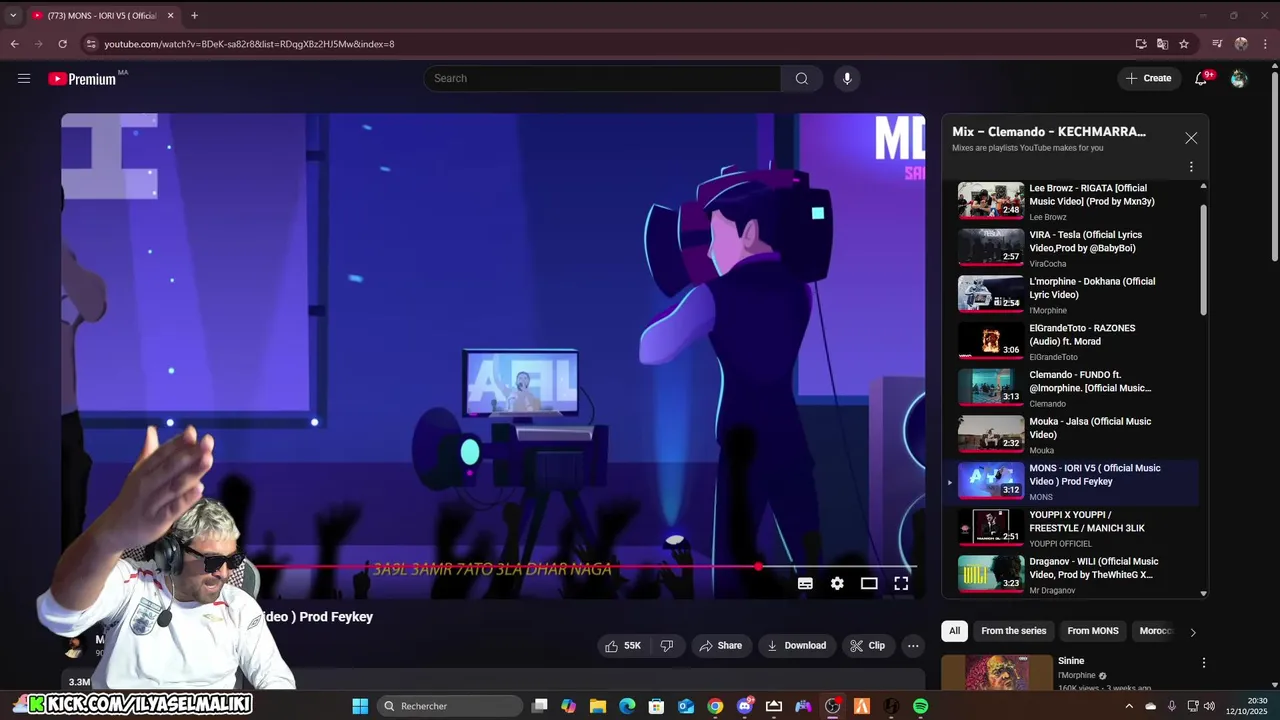1280x720 pixels.
Task: Open Chrome three-dot menu
Action: [x=1265, y=44]
